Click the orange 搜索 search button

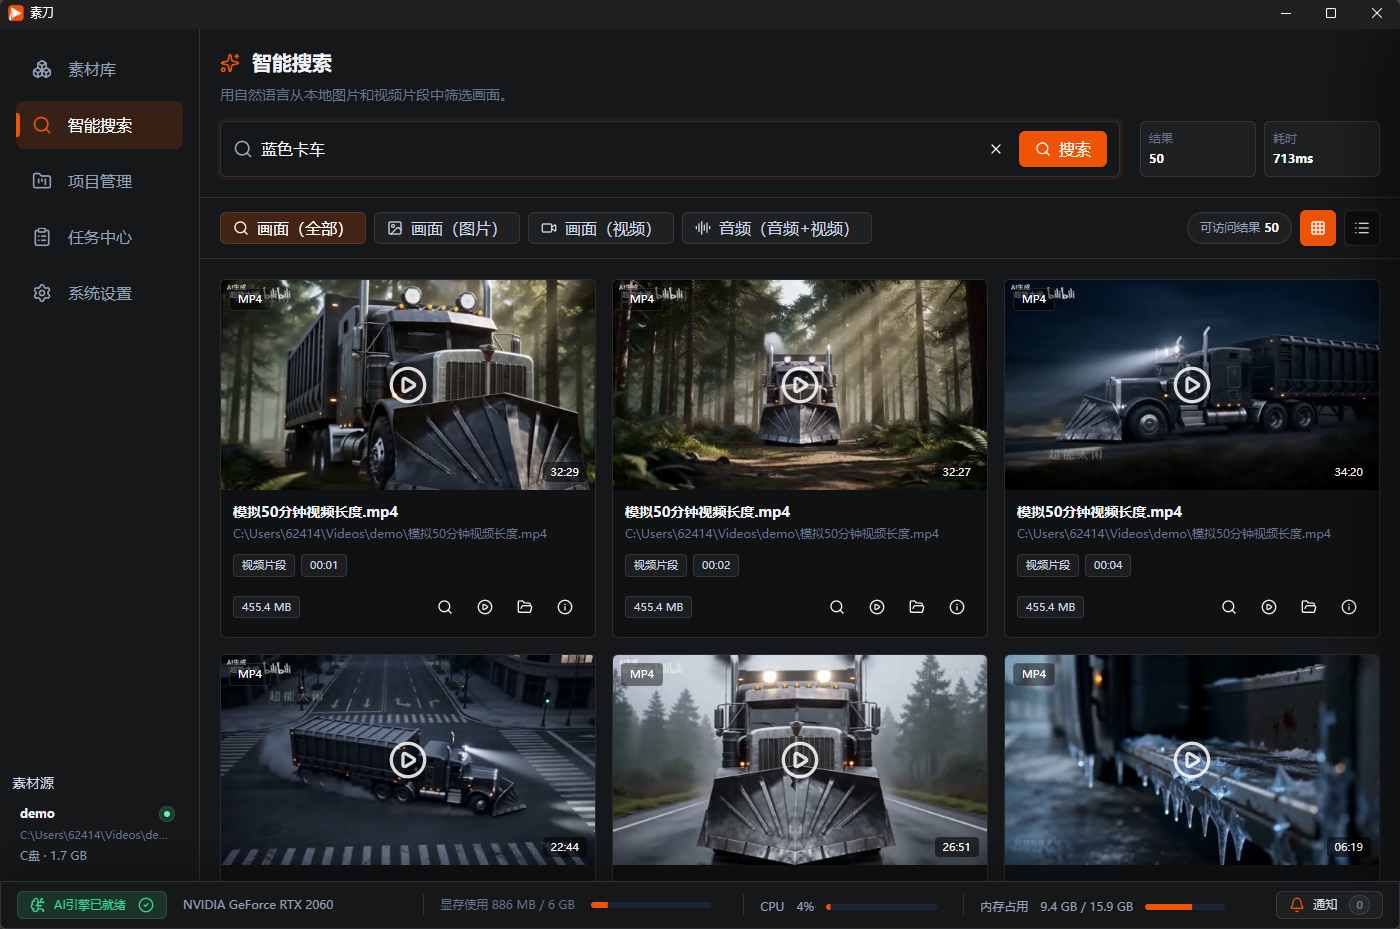(x=1063, y=149)
